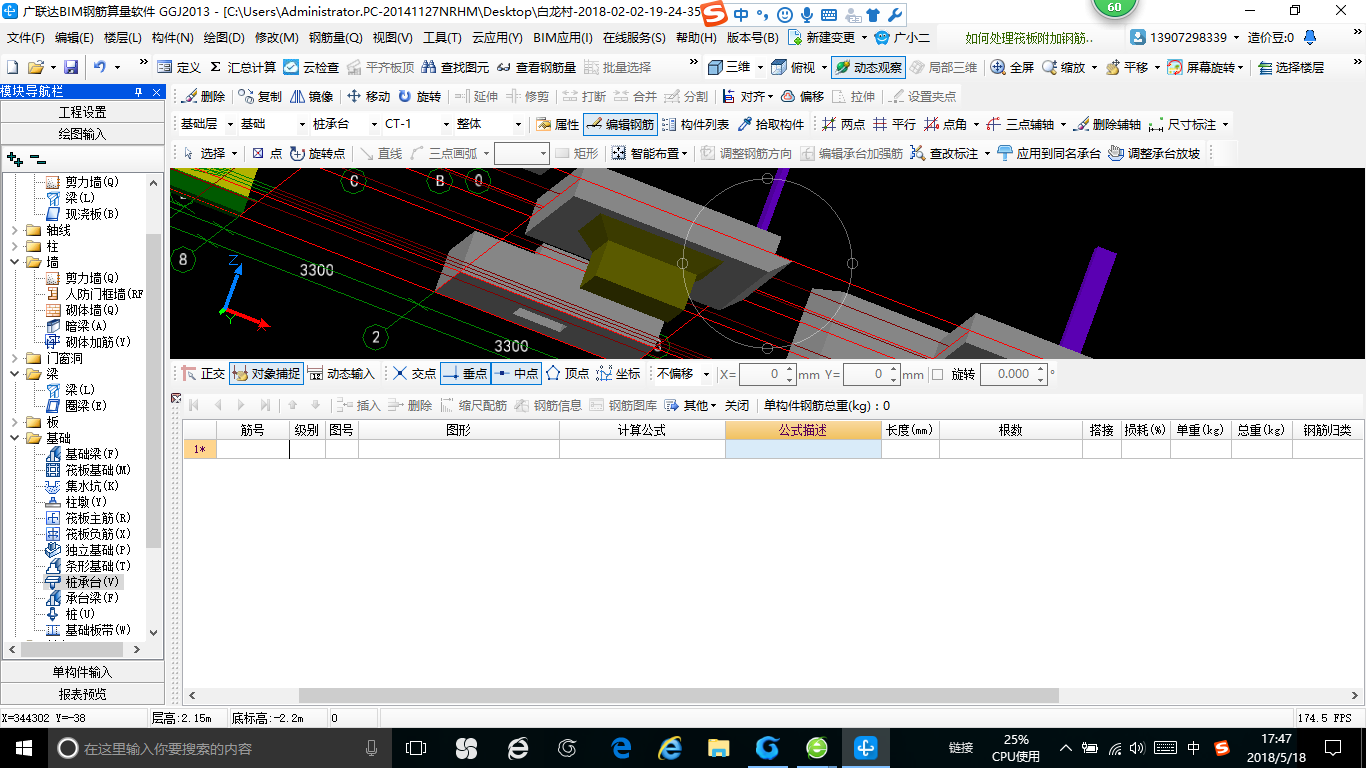Select the 移动 move tool
This screenshot has width=1366, height=768.
coord(368,96)
